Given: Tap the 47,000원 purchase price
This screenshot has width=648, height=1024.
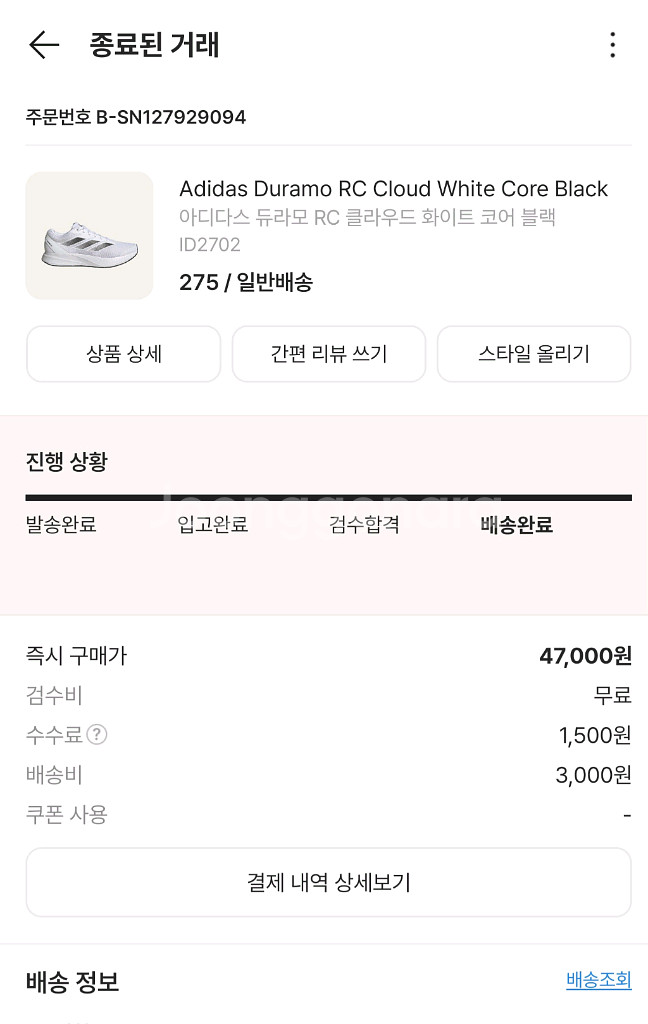Looking at the screenshot, I should (x=585, y=656).
